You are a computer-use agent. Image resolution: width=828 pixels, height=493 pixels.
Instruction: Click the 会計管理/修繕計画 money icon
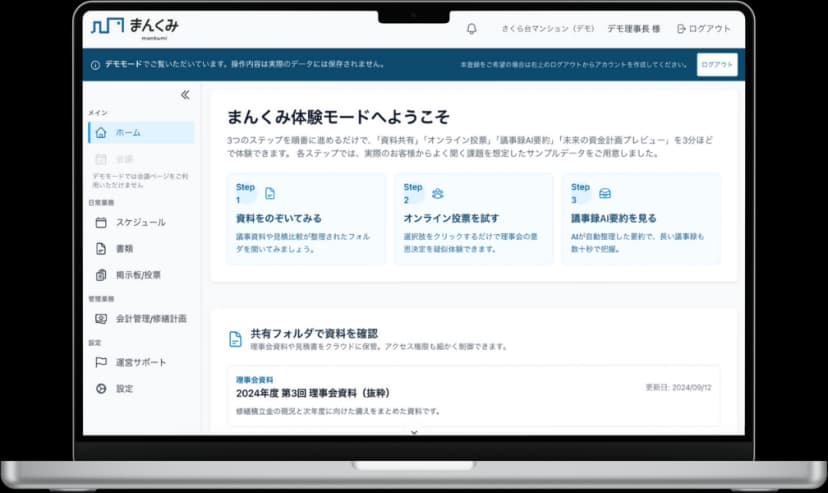click(101, 319)
